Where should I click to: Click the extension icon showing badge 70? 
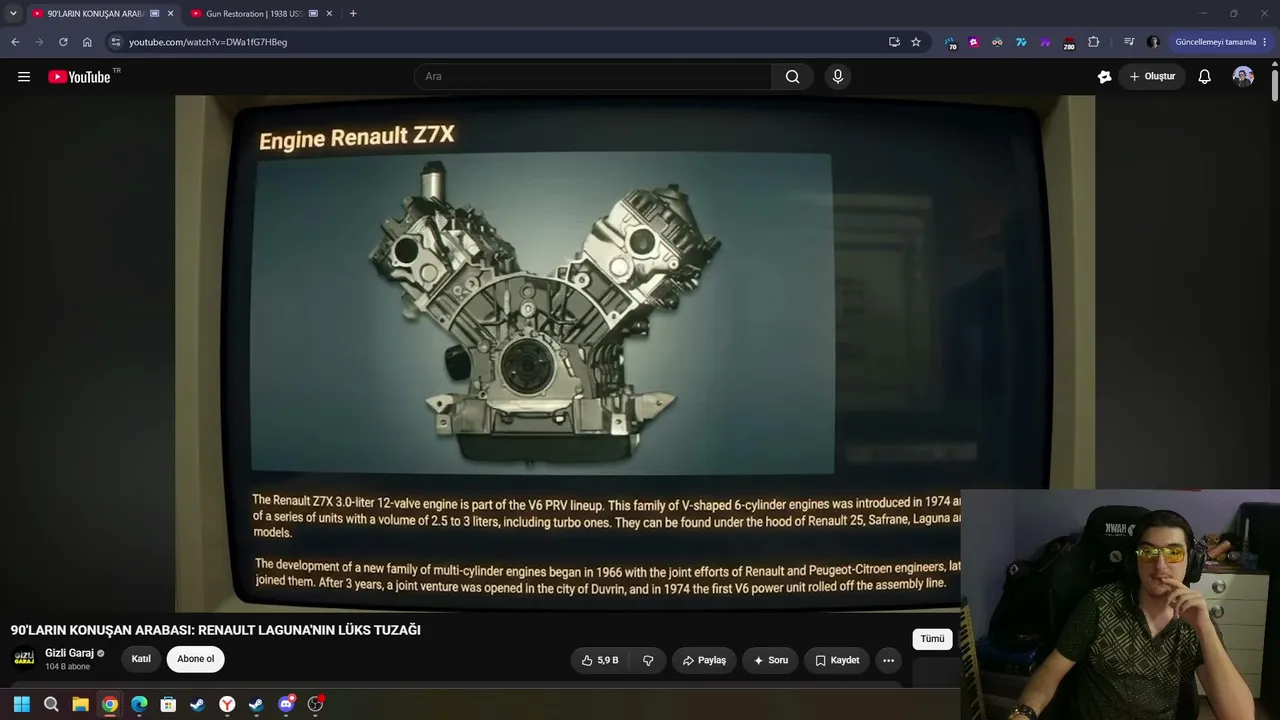coord(949,42)
